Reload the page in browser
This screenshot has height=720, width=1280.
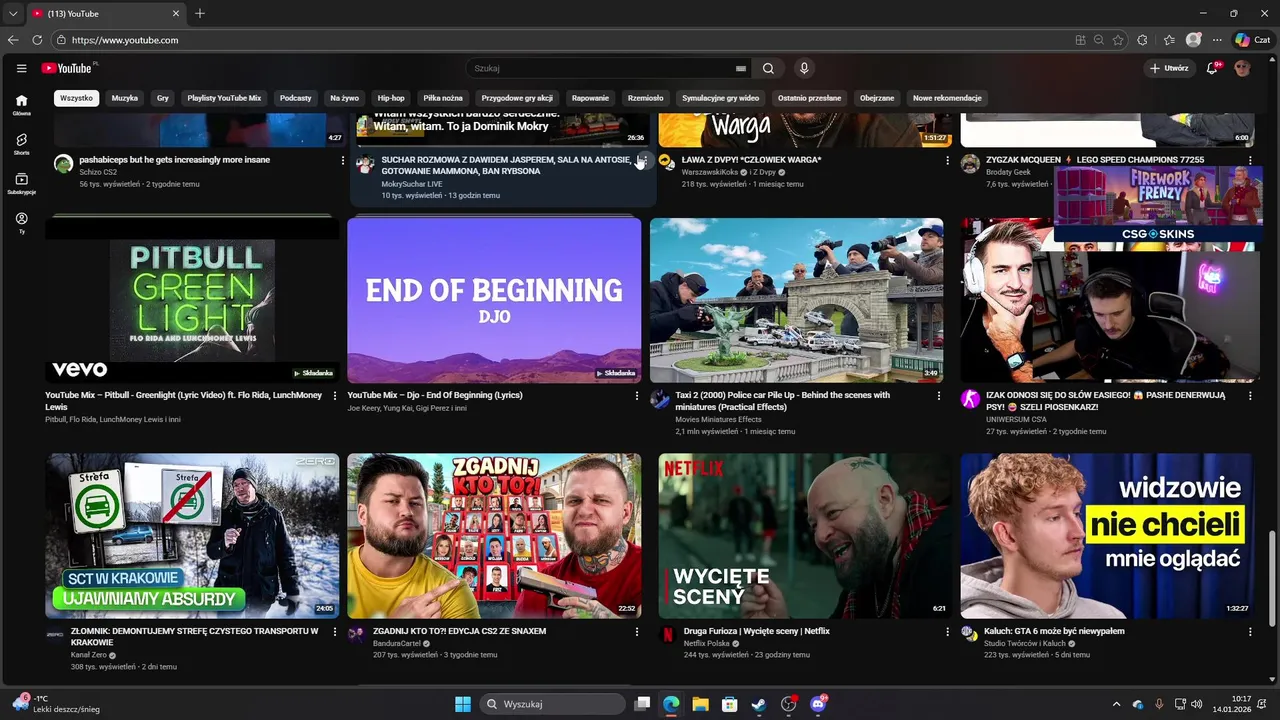pos(37,40)
